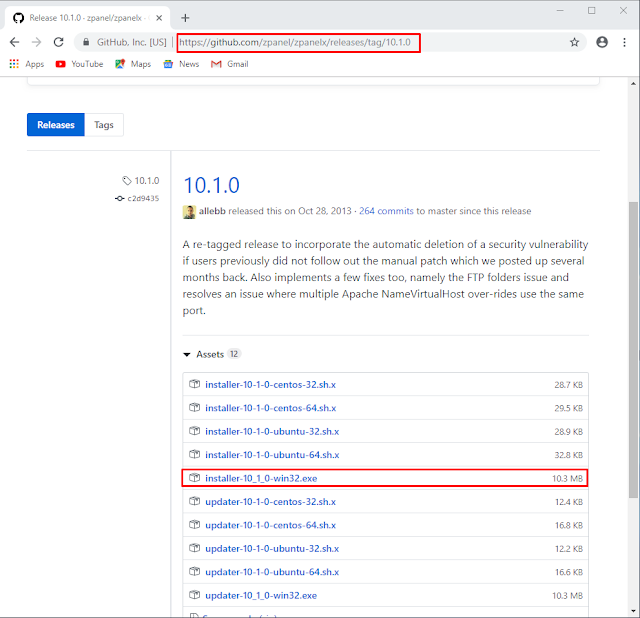Image resolution: width=640 pixels, height=618 pixels.
Task: Click the Assets count badge 12
Action: tap(234, 354)
